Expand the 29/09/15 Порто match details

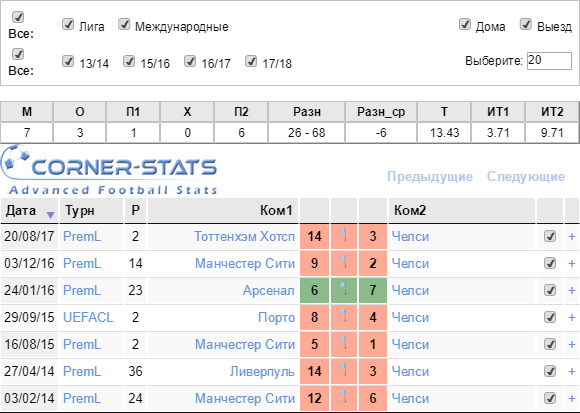[x=571, y=317]
